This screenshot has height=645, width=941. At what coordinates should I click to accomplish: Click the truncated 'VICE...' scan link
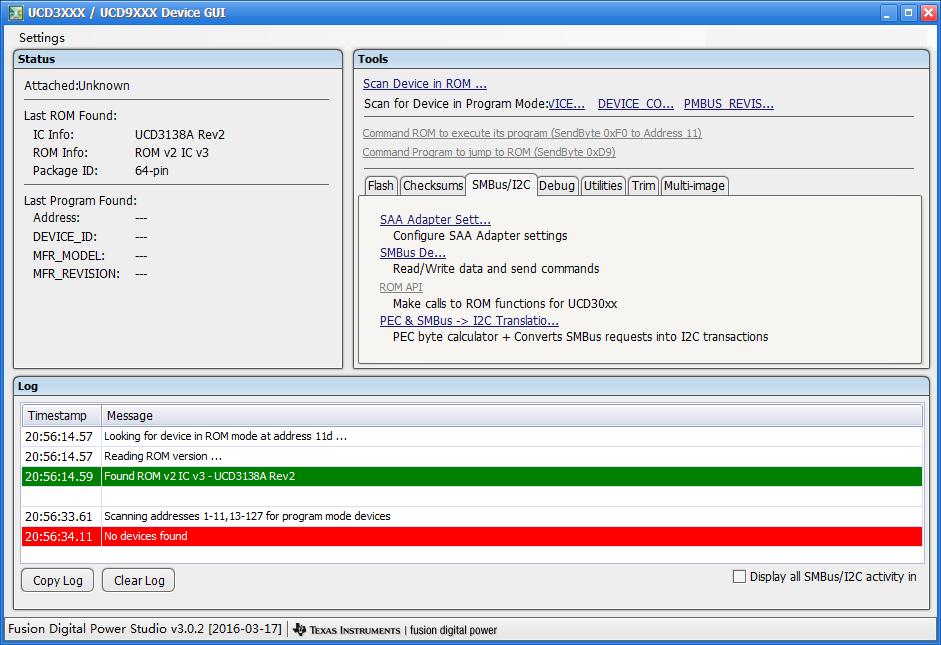(x=567, y=104)
